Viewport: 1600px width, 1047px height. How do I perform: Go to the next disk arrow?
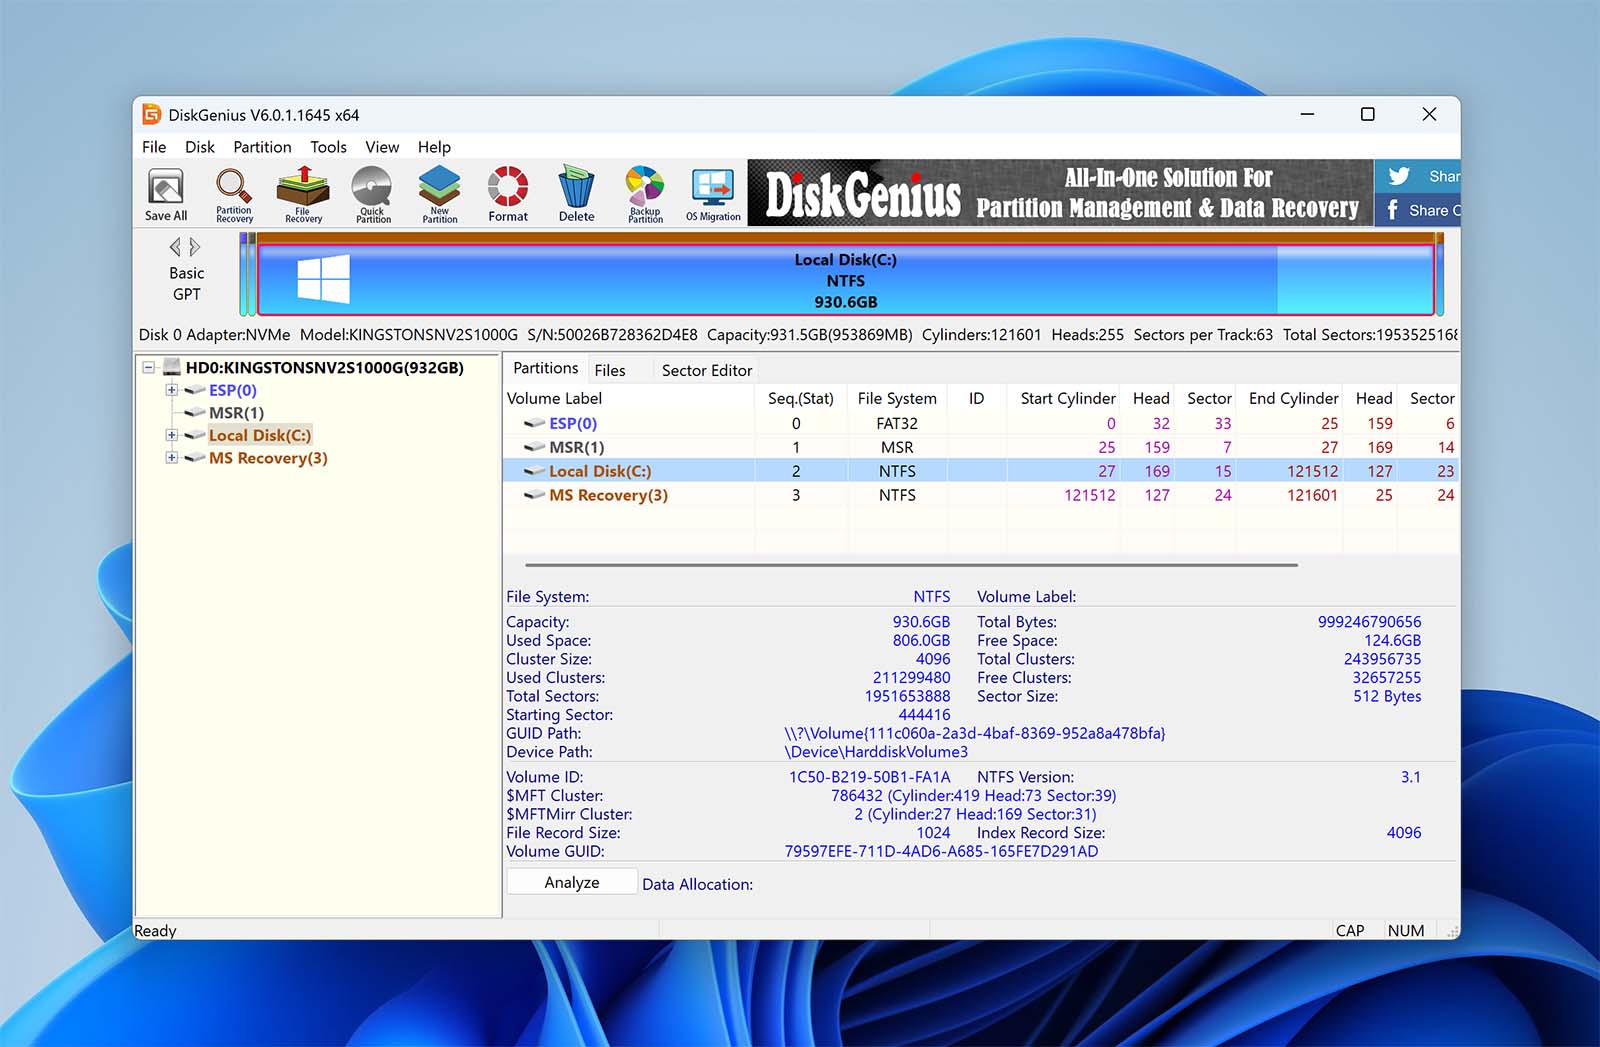[x=195, y=246]
